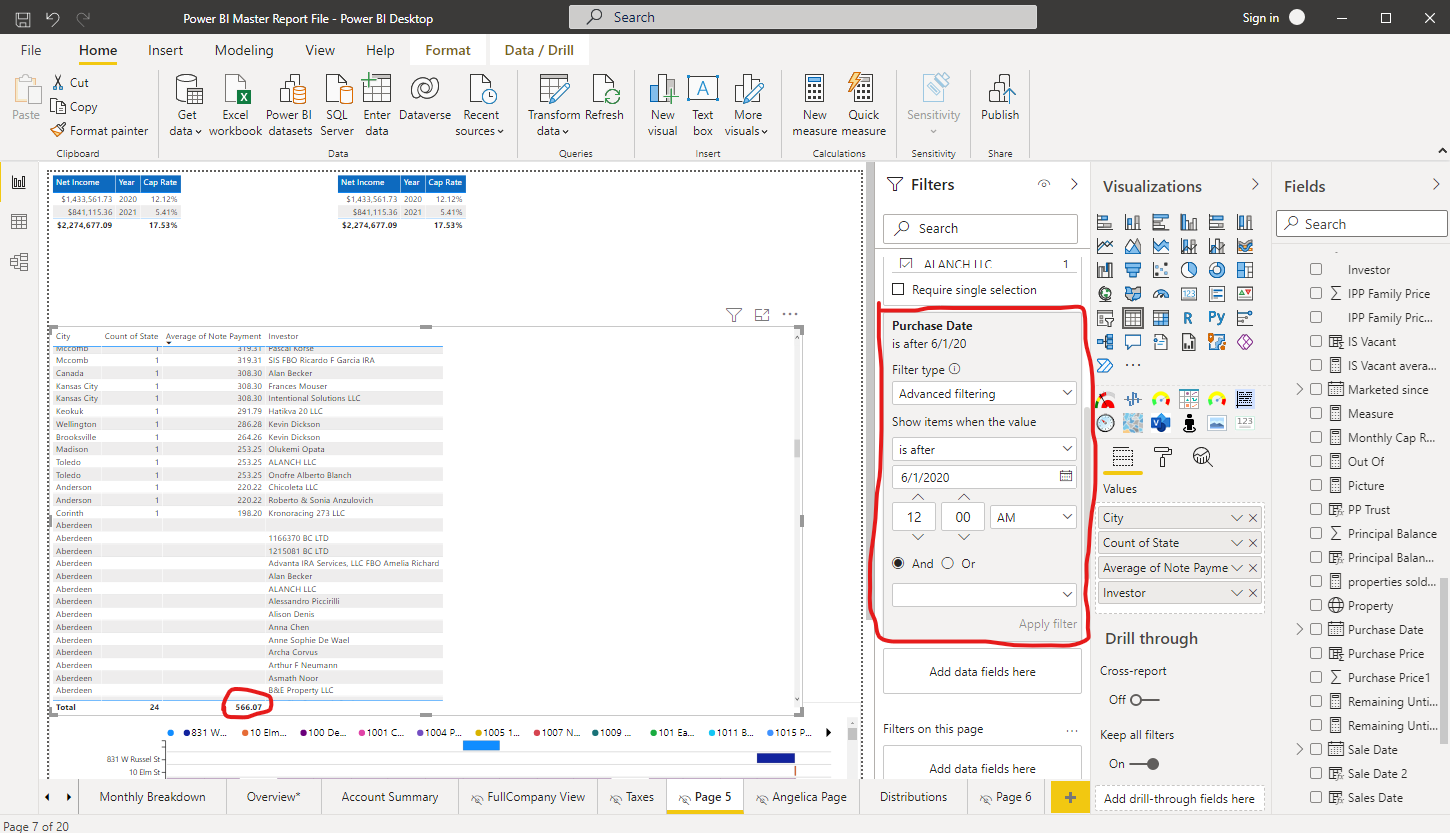Click the Cut command

pos(69,82)
